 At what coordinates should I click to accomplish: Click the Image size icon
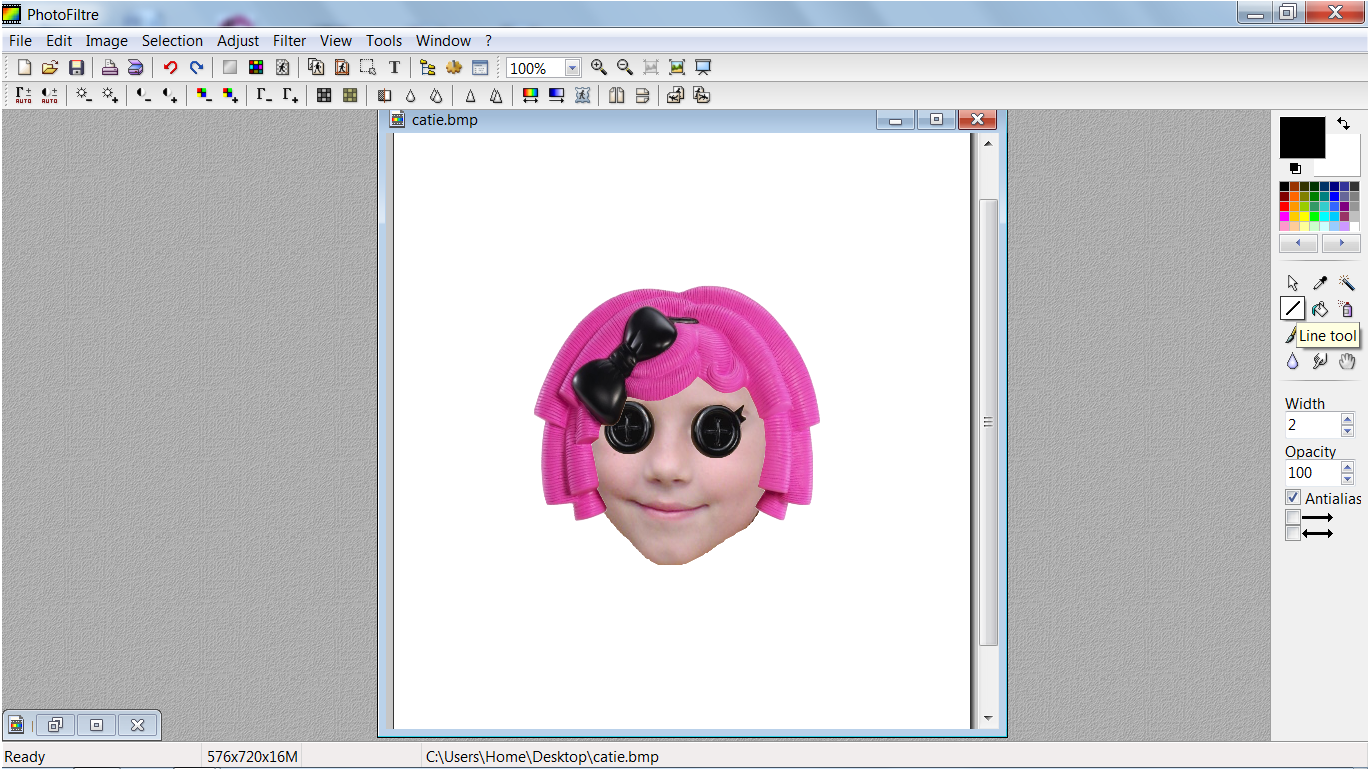(x=316, y=68)
